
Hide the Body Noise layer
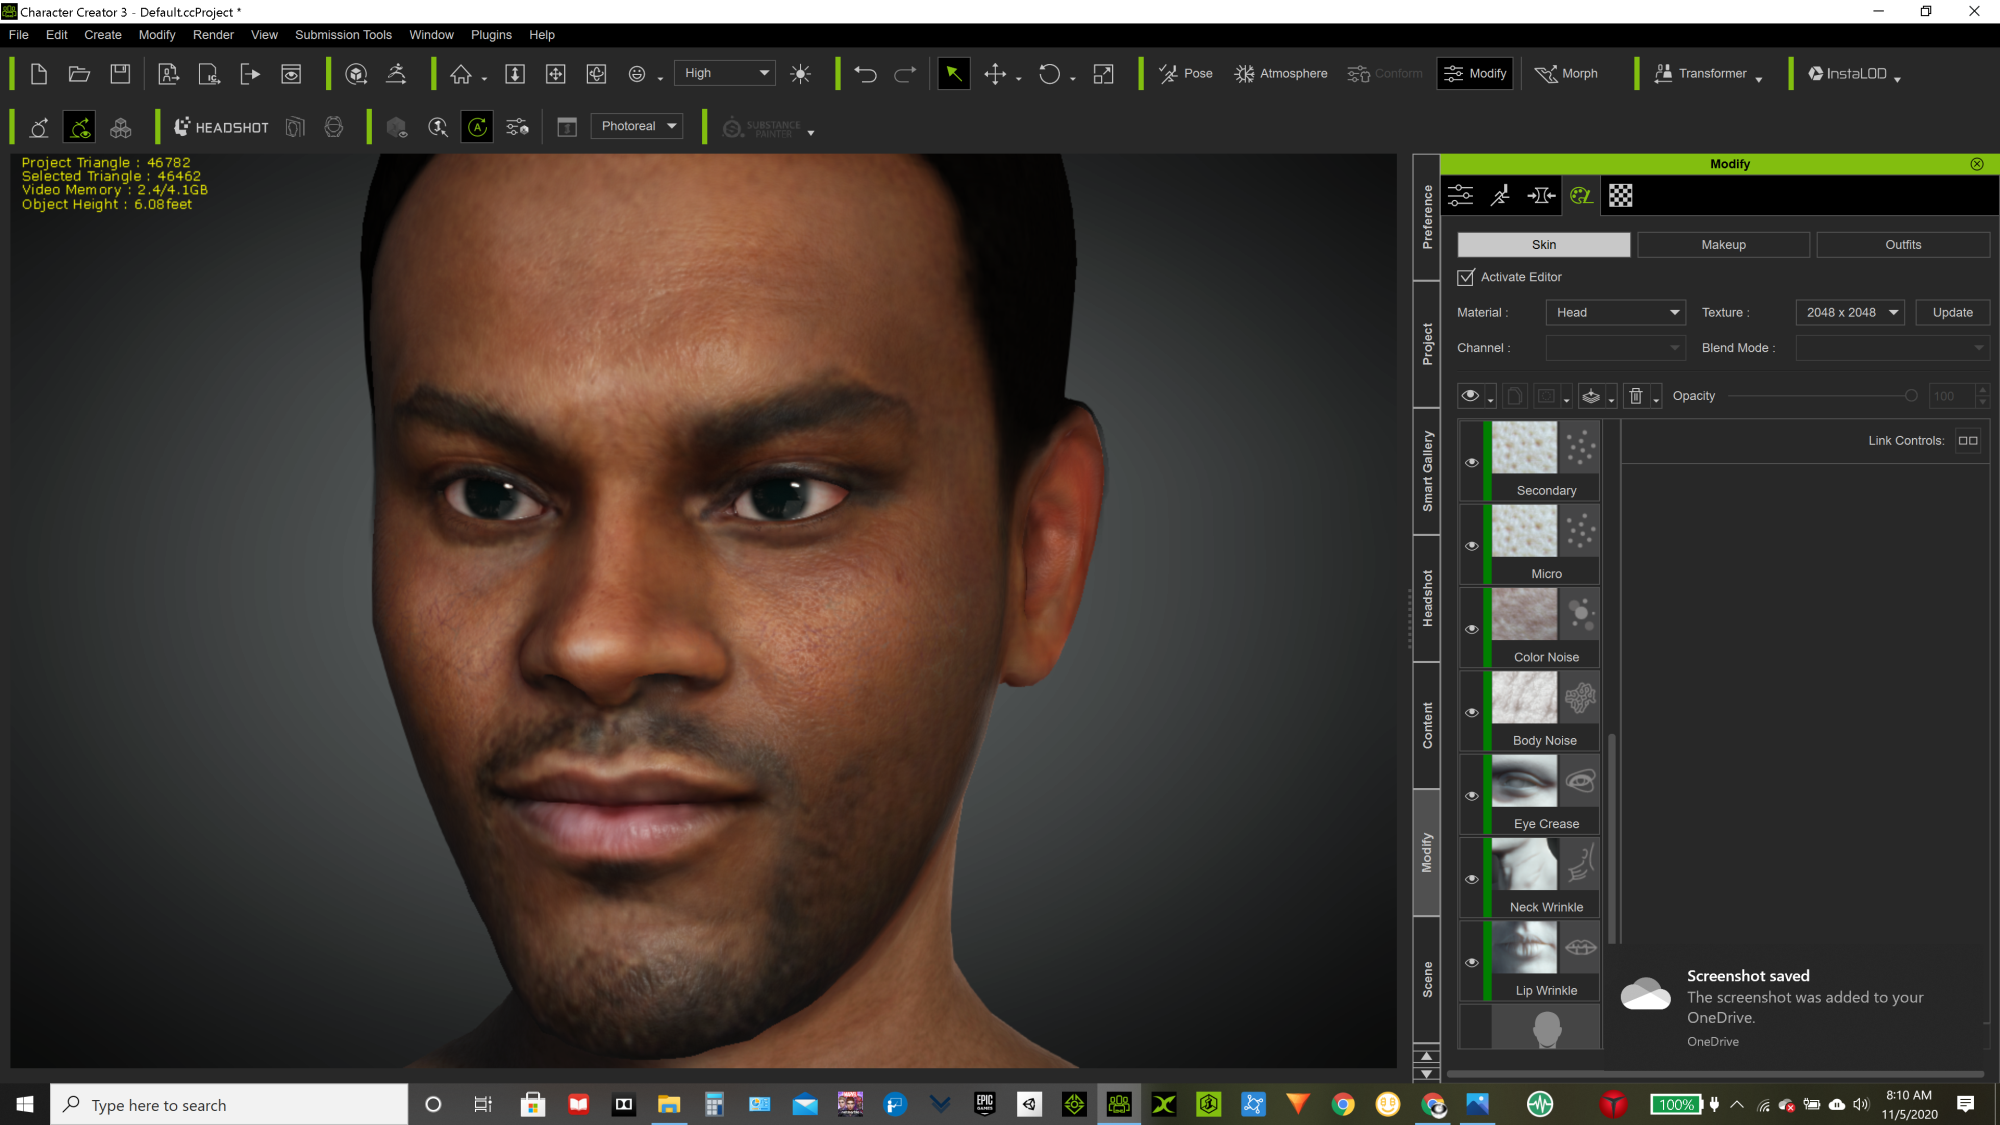(1471, 712)
